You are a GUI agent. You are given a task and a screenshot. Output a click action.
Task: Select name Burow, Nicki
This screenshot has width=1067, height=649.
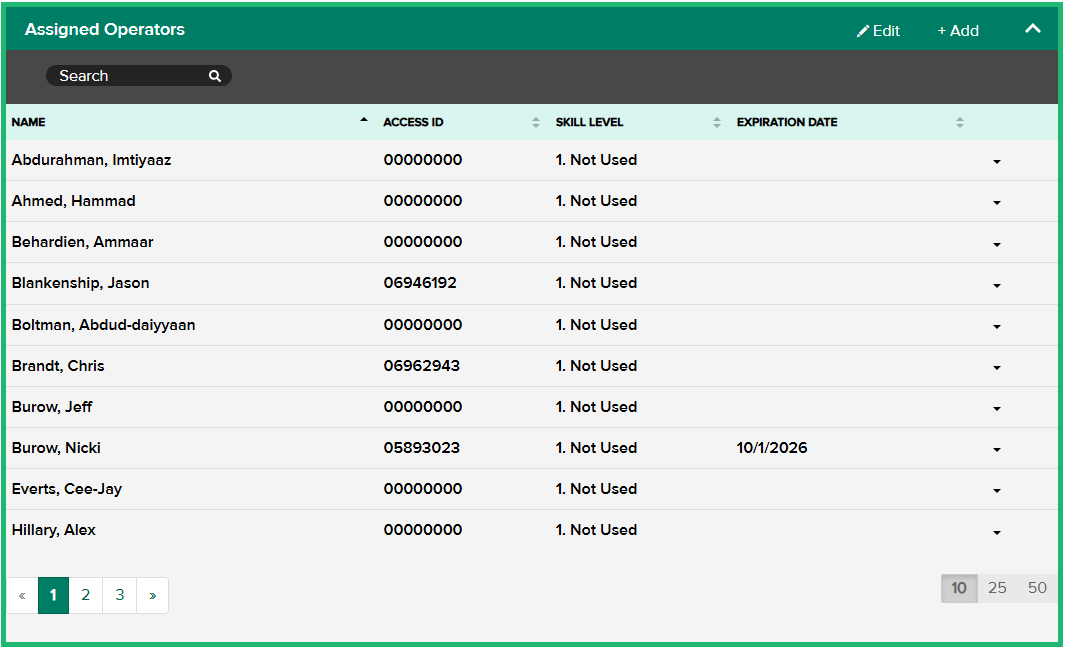point(56,448)
